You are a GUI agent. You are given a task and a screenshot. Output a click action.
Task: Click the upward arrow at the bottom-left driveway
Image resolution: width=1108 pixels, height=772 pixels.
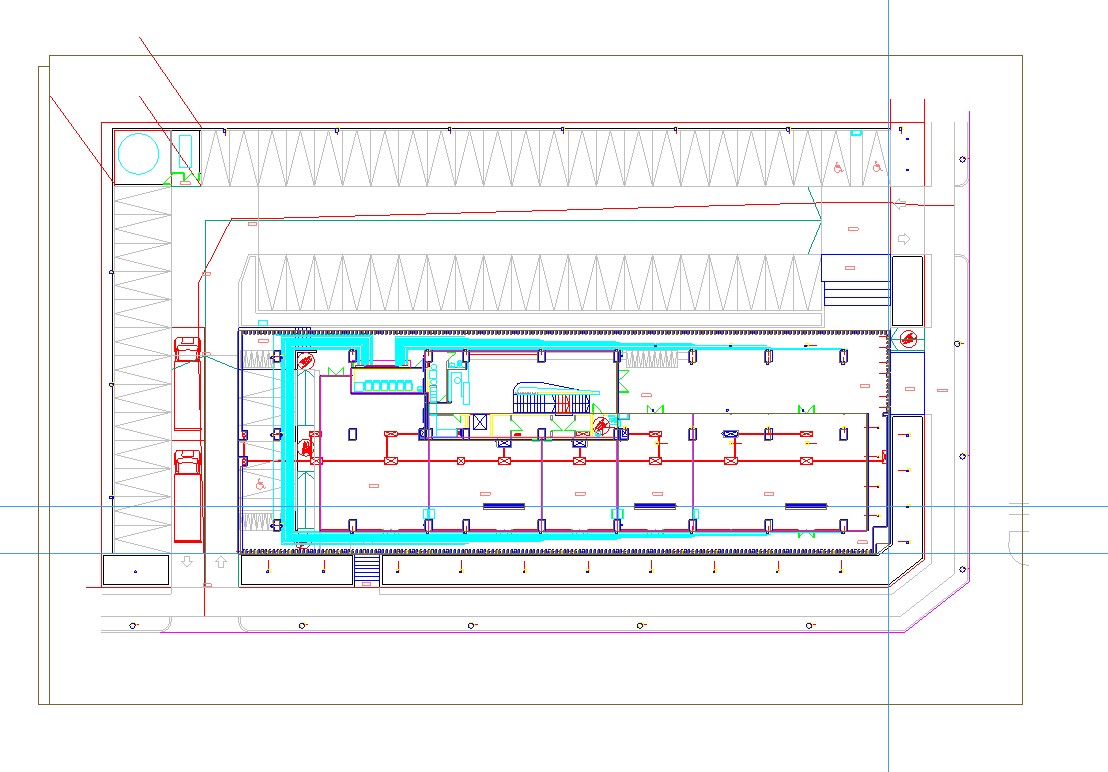221,563
